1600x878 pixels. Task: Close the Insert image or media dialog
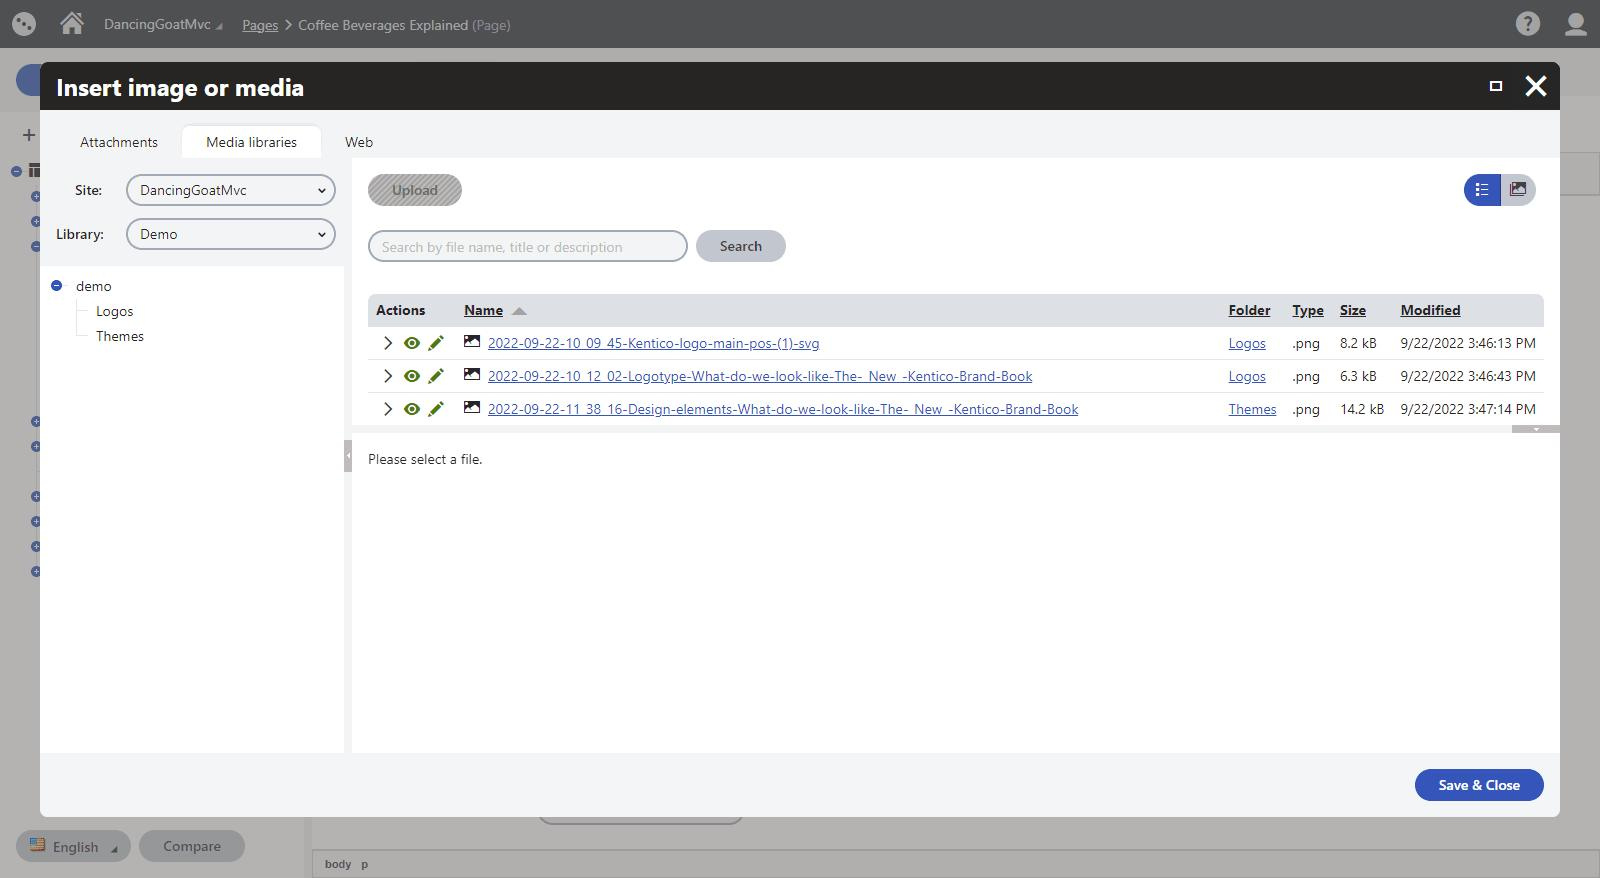(x=1535, y=86)
